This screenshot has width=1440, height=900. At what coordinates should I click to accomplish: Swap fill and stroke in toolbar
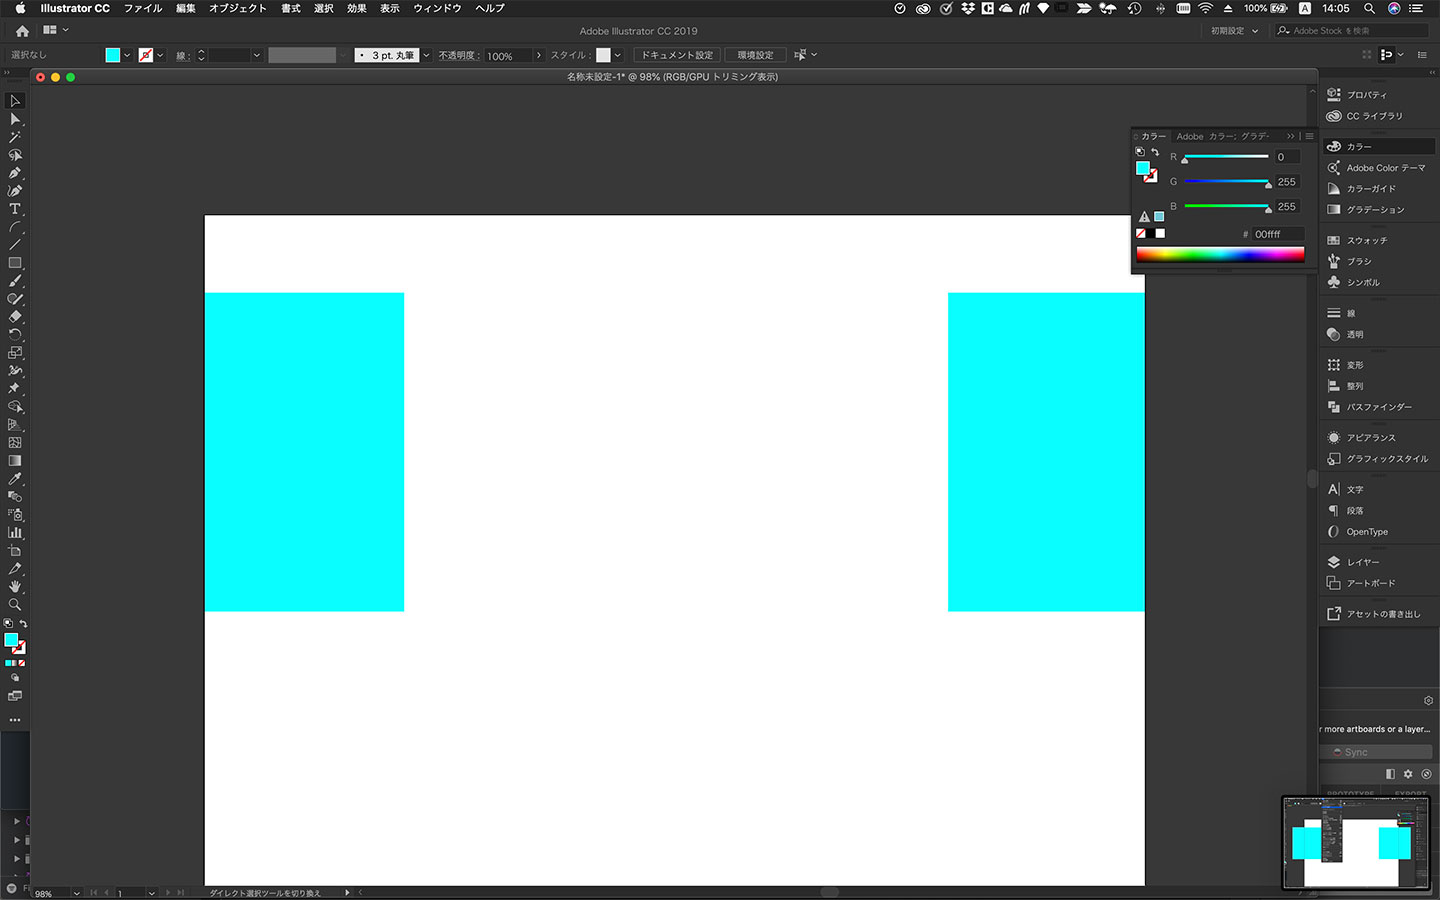coord(23,624)
